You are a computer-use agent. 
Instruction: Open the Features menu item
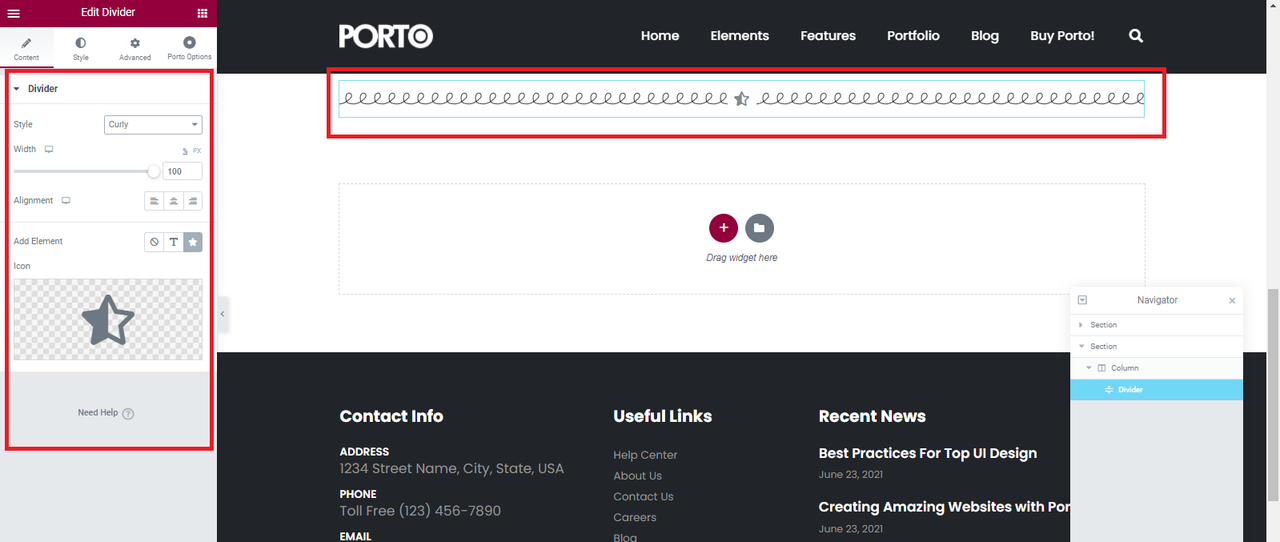click(x=828, y=36)
